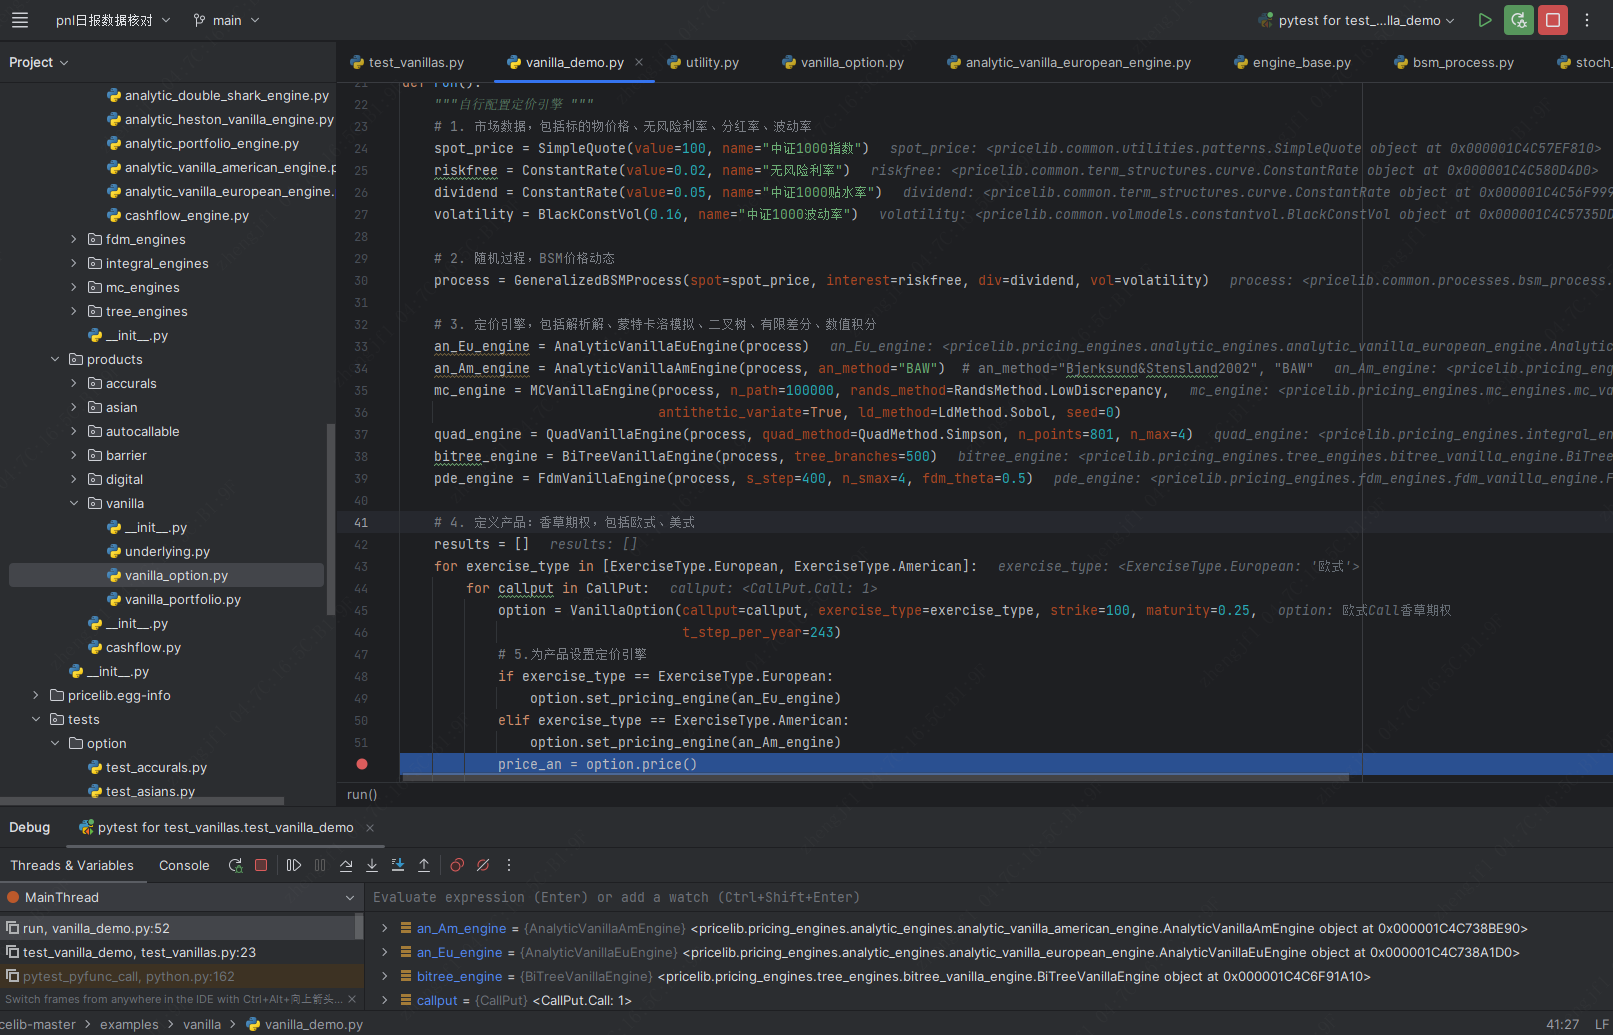Close the vanilla_demo.py editor tab

(x=639, y=62)
